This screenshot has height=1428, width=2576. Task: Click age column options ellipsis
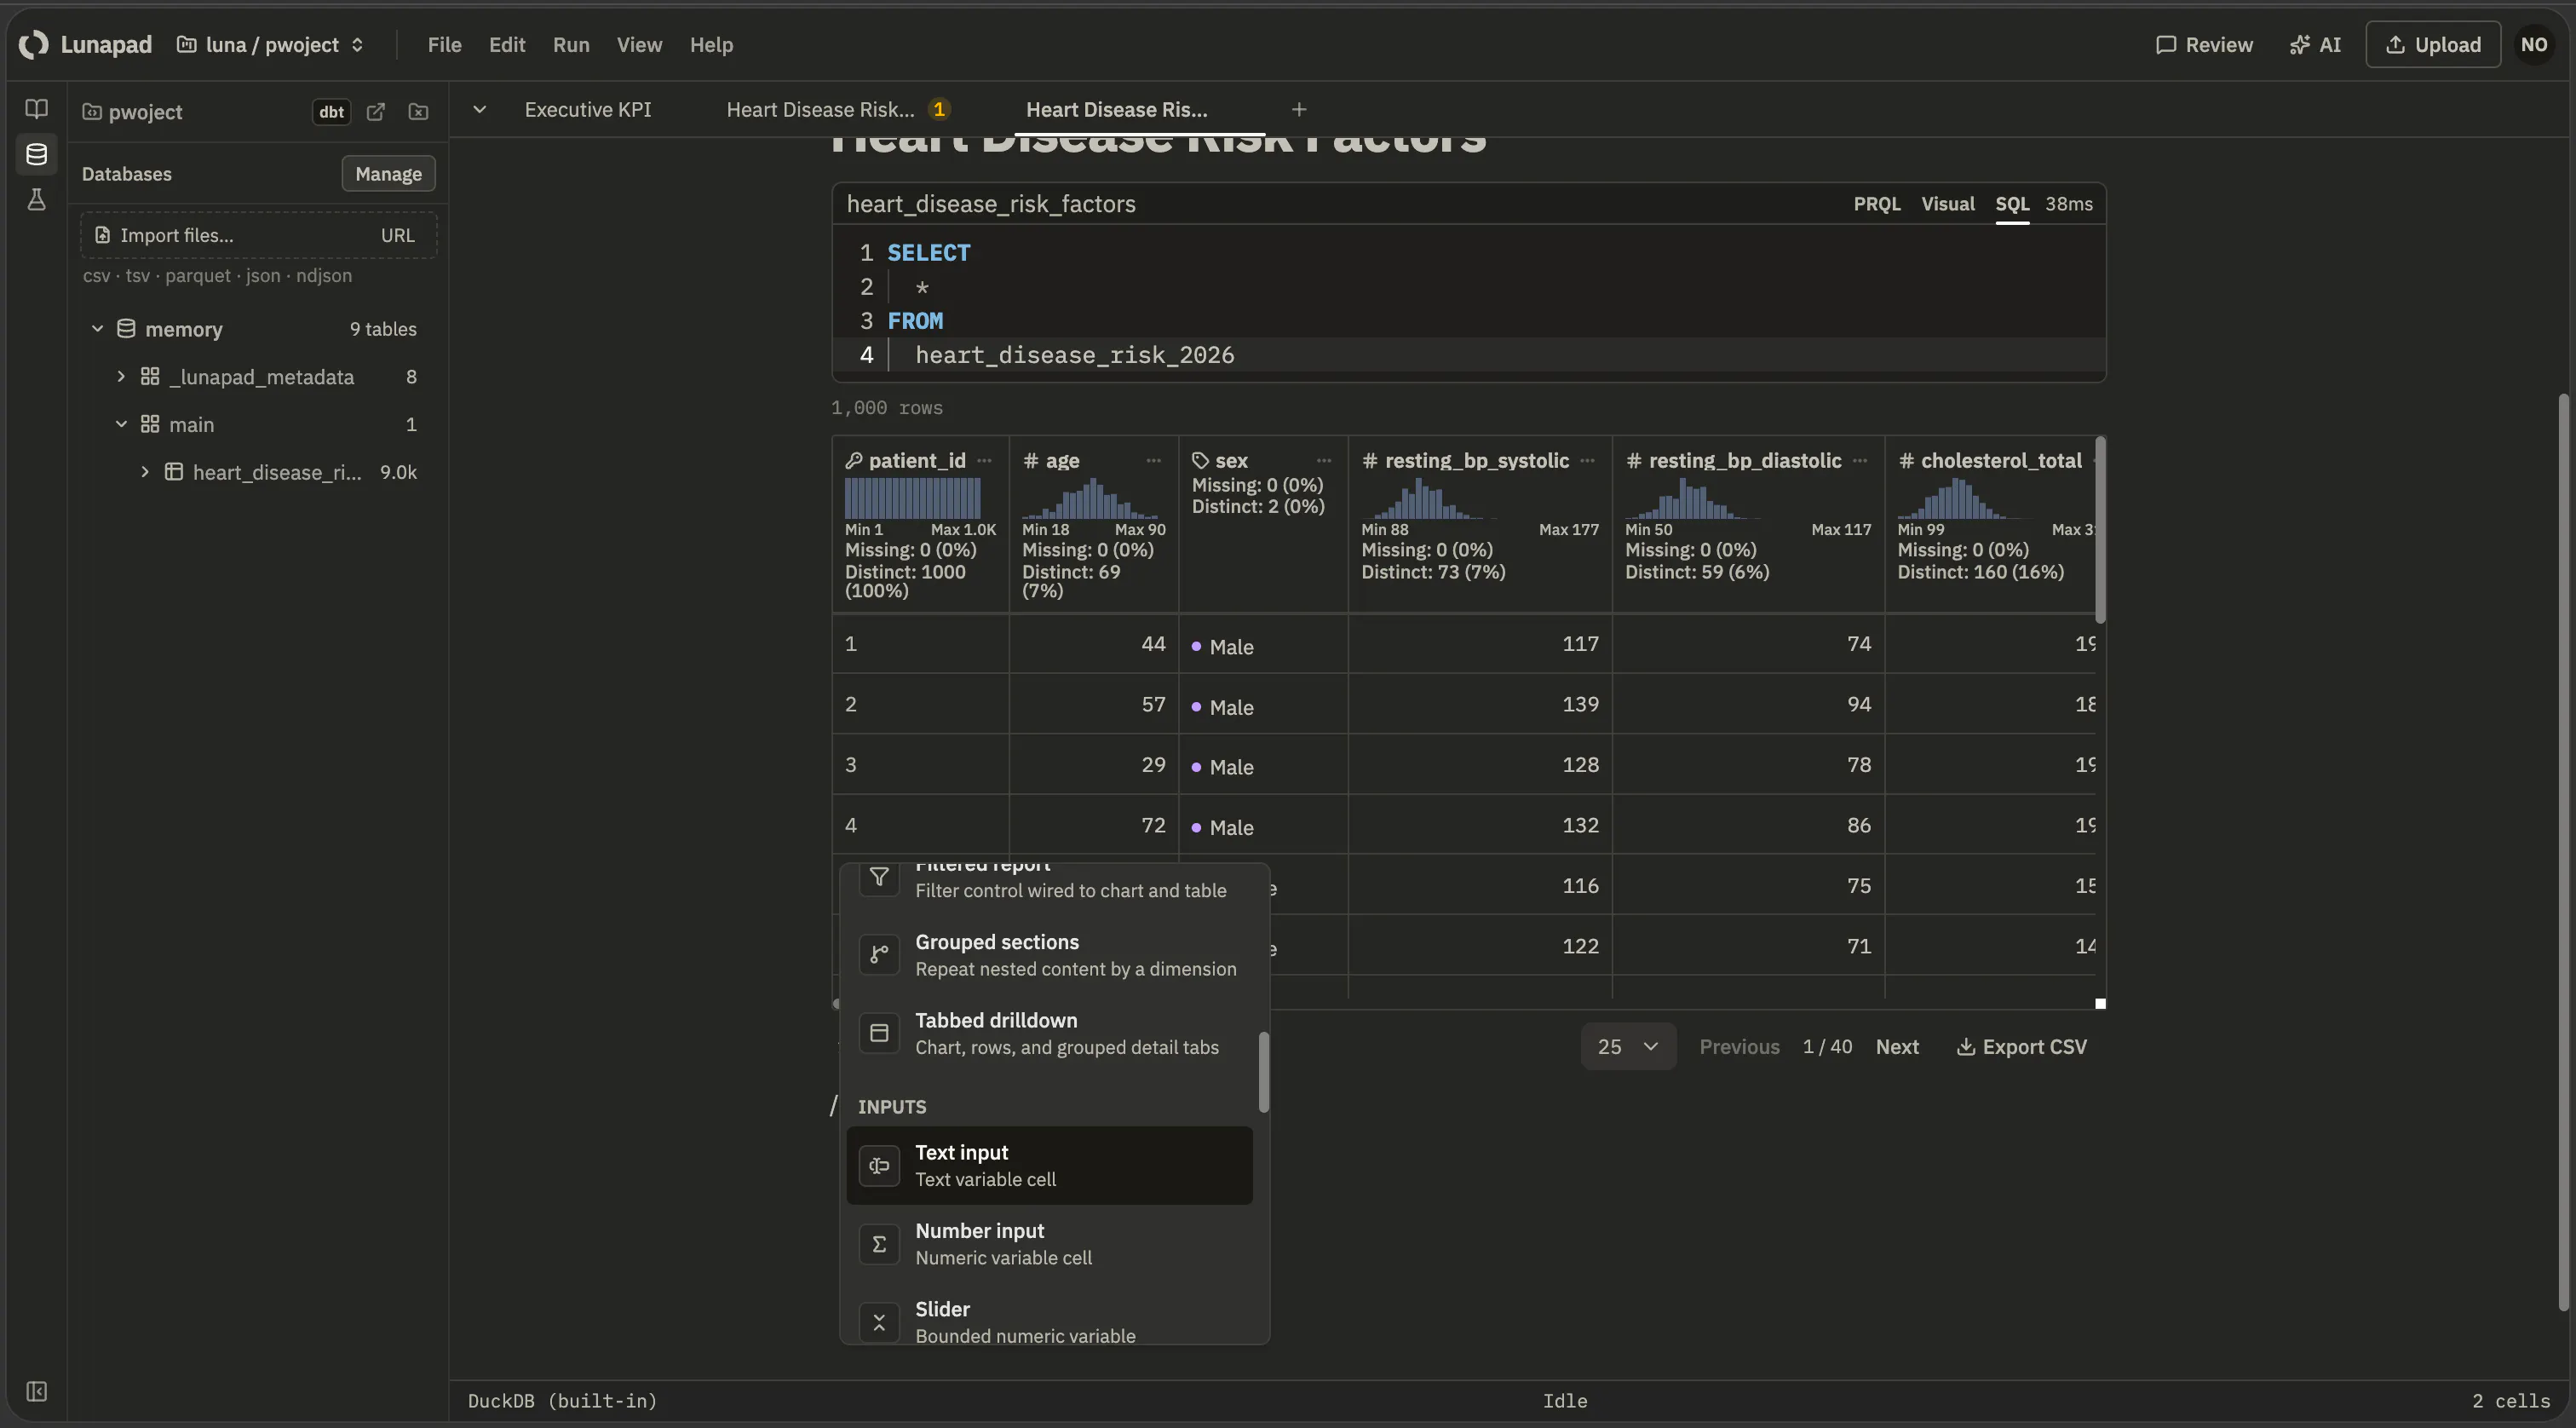[x=1153, y=460]
